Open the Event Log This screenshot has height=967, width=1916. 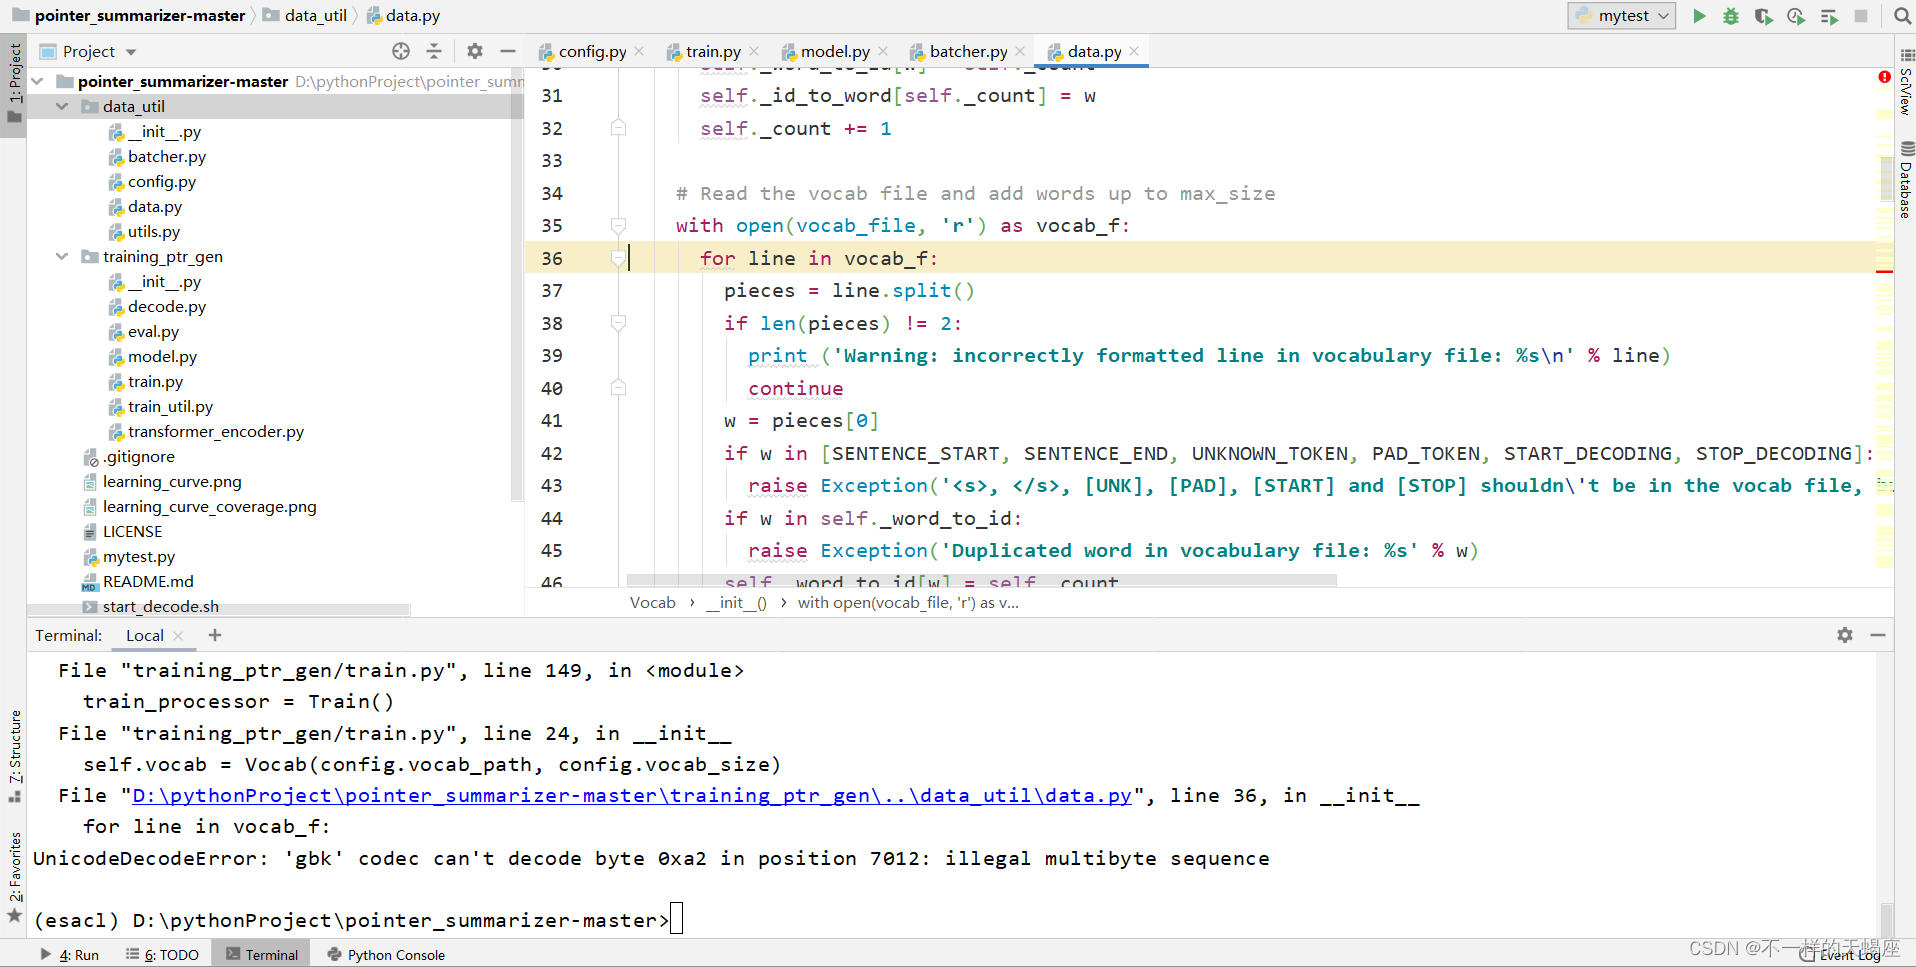[1841, 955]
